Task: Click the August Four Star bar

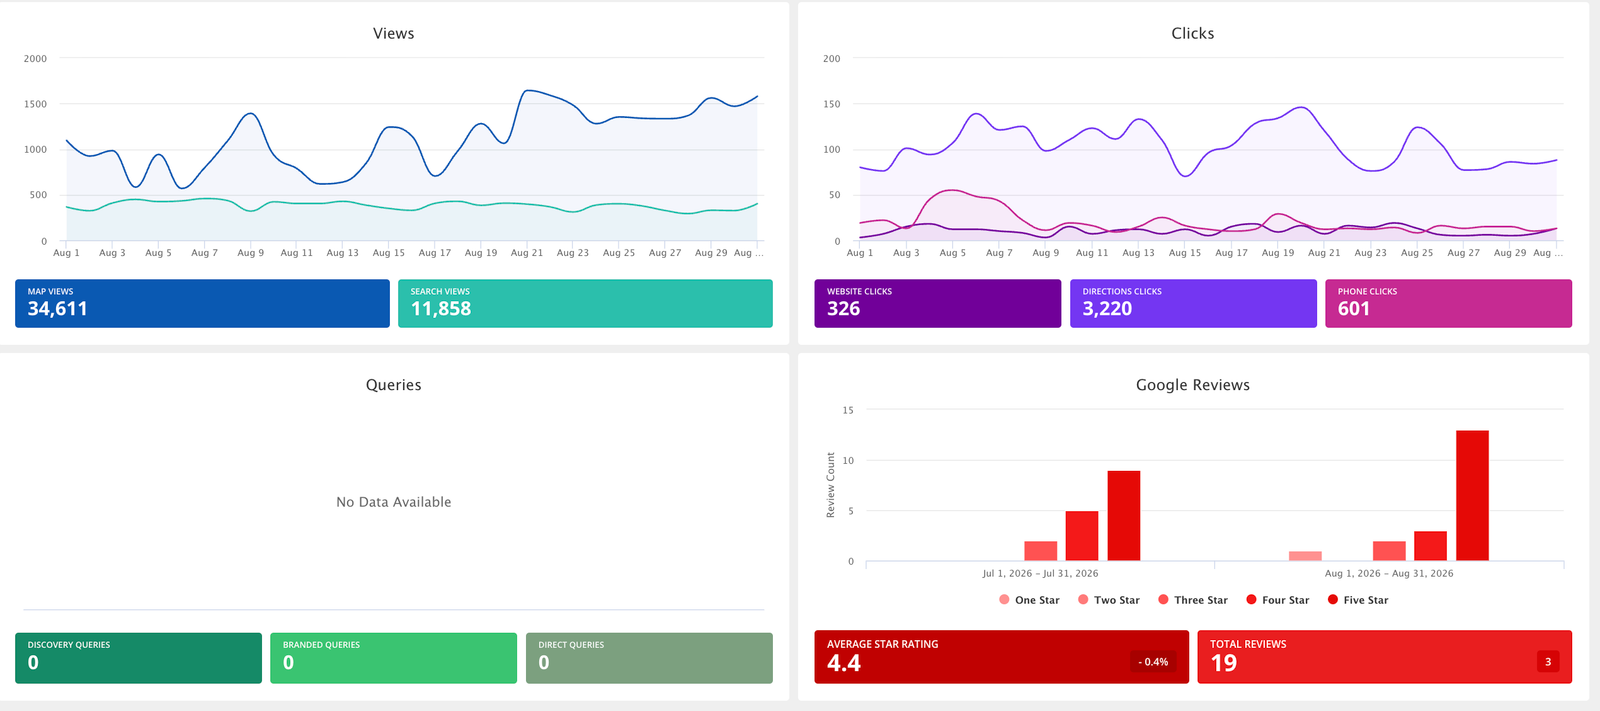Action: coord(1430,546)
